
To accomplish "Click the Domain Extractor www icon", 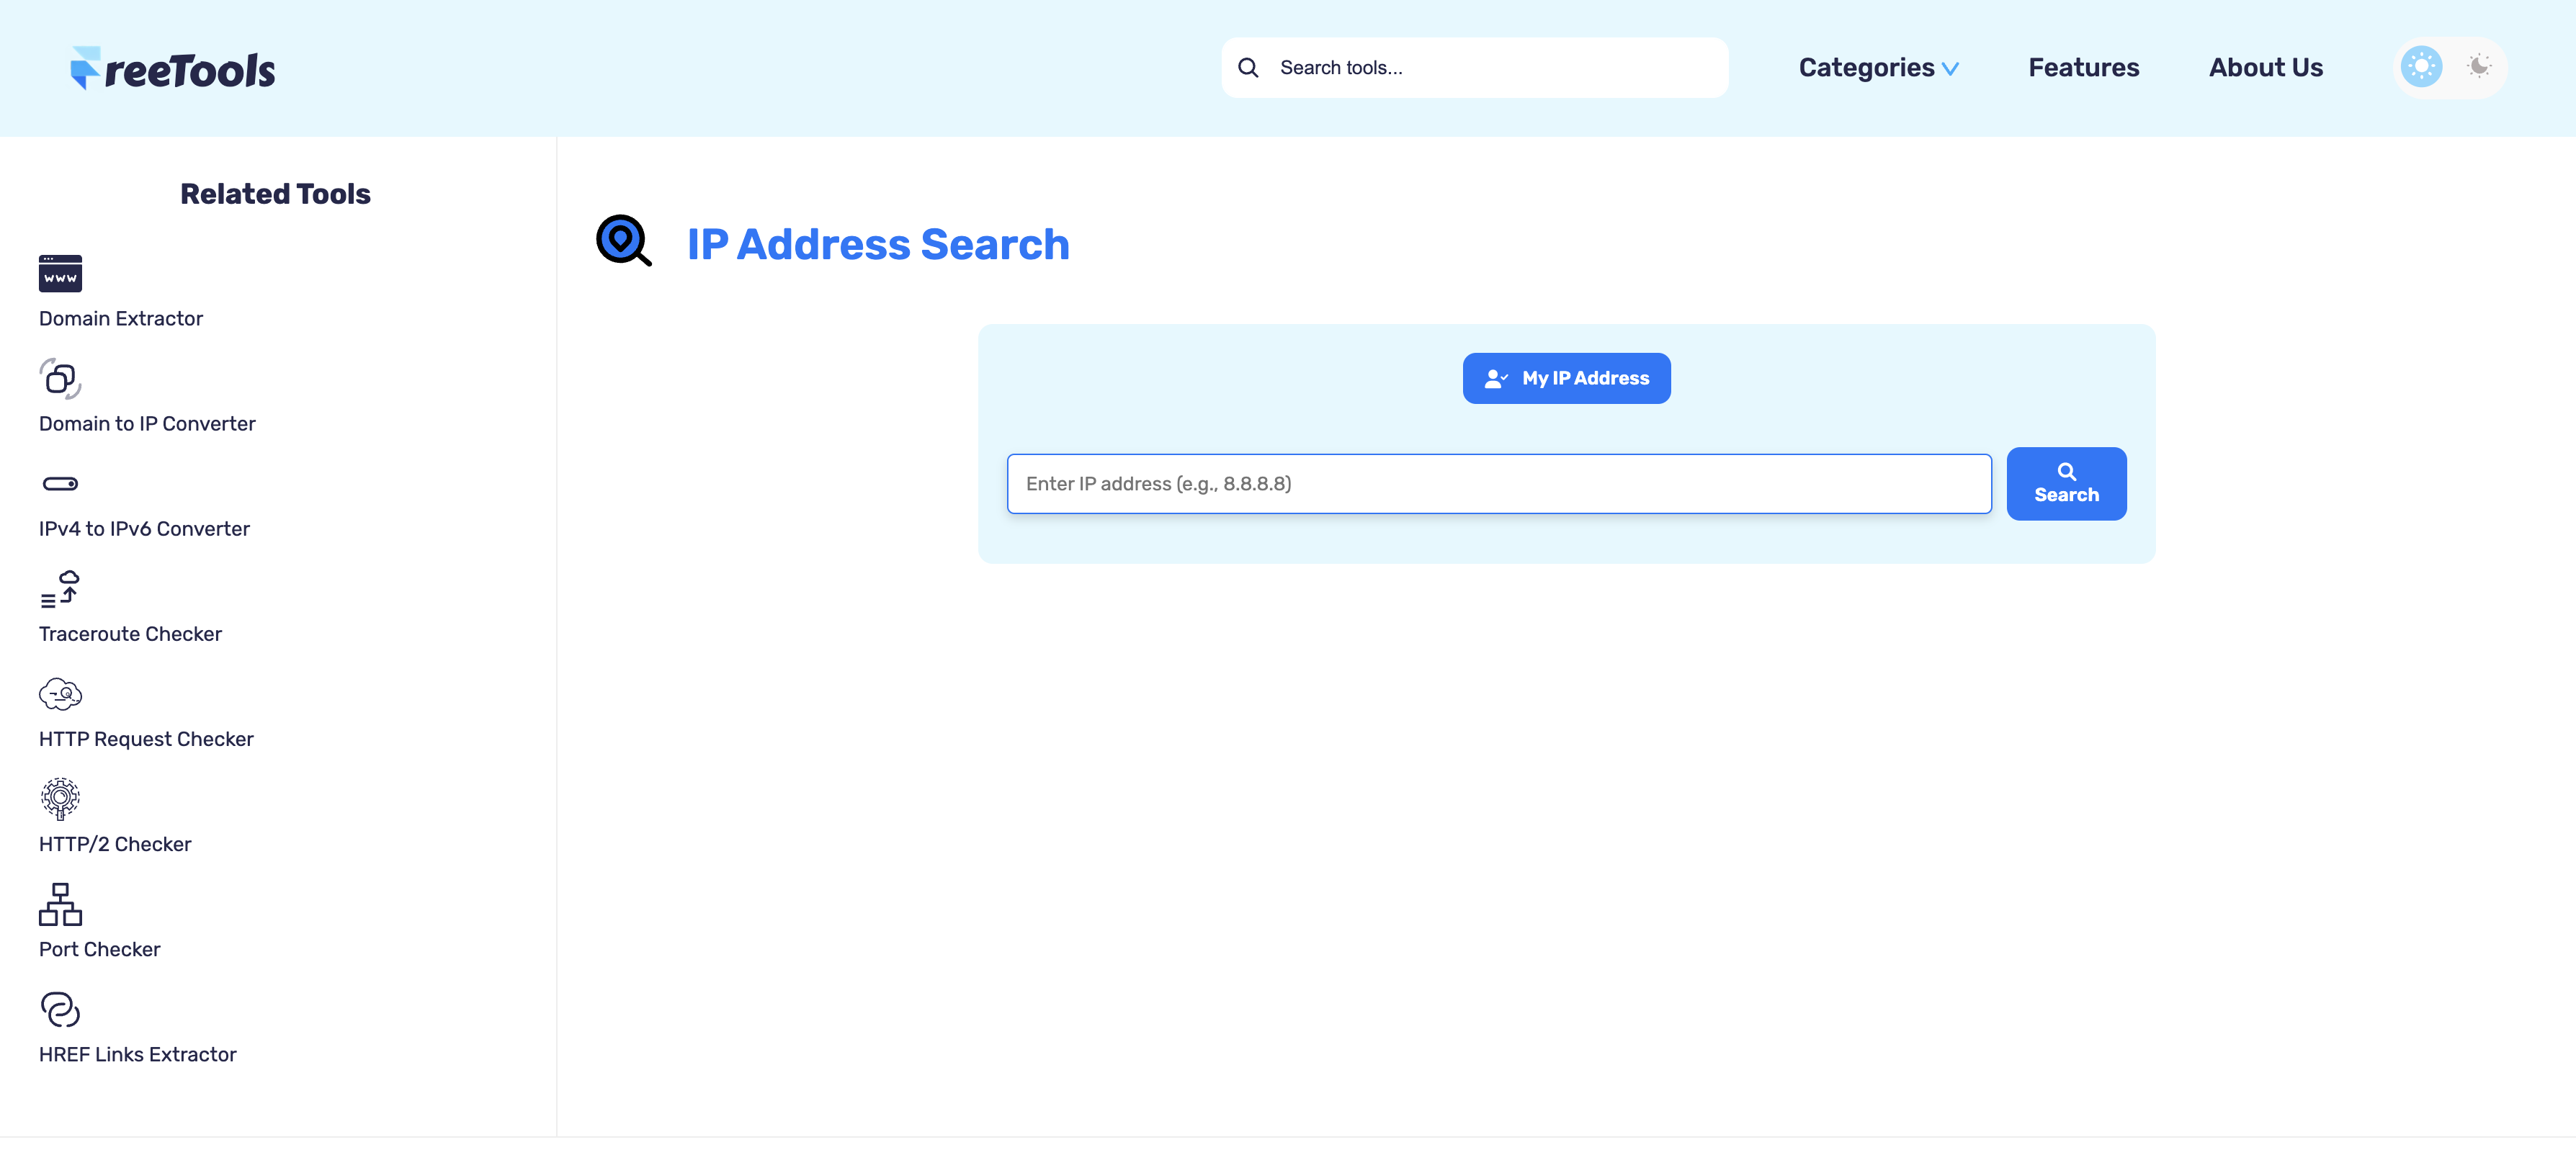I will click(60, 273).
